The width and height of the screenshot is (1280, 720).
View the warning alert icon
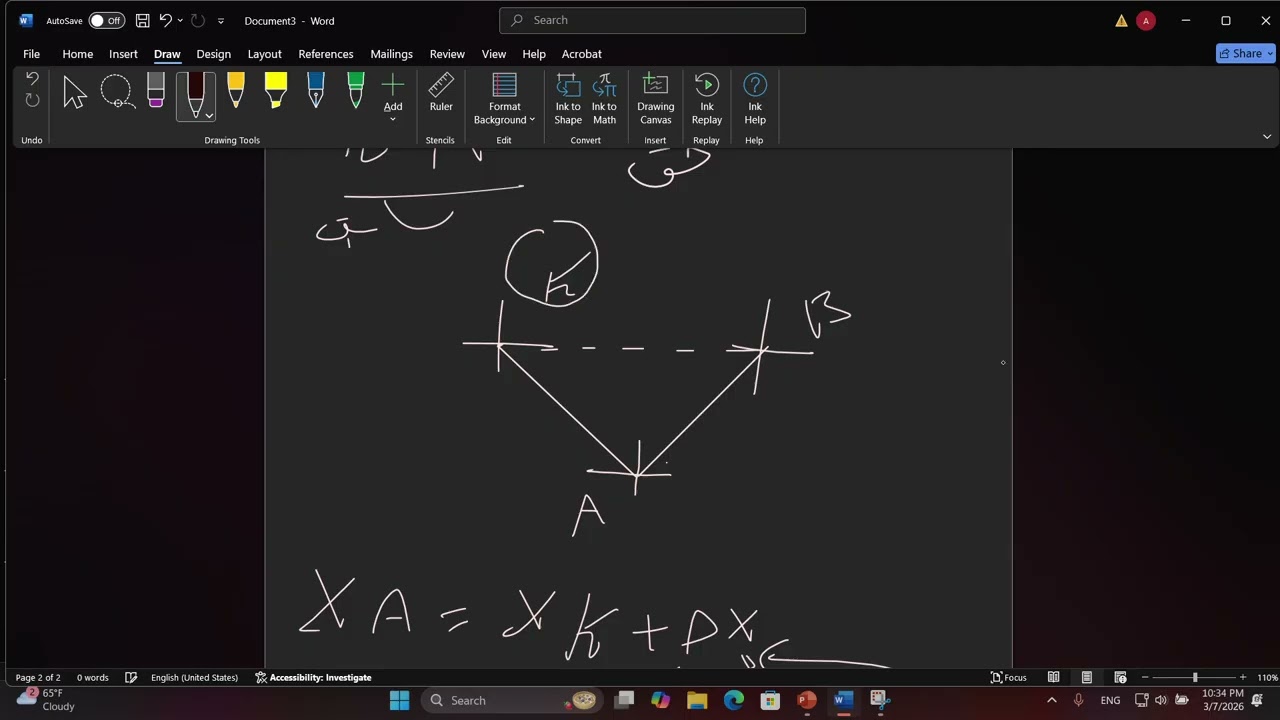click(x=1121, y=21)
